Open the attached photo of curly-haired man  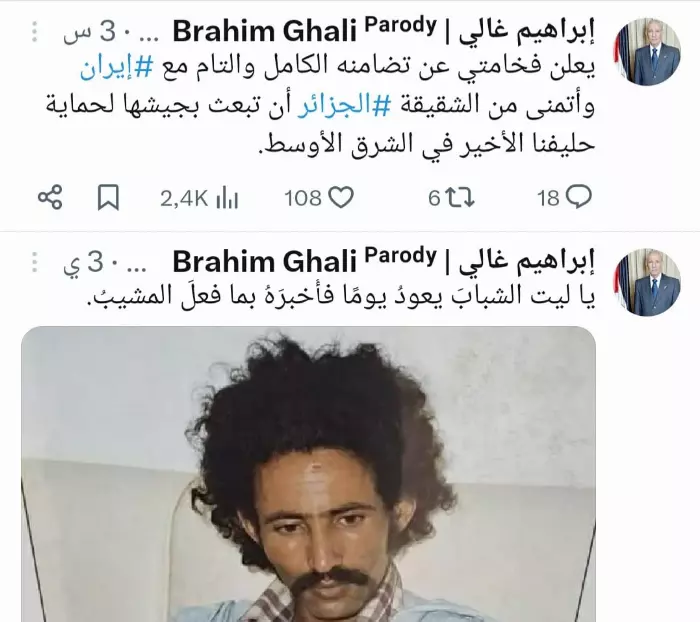tap(308, 474)
